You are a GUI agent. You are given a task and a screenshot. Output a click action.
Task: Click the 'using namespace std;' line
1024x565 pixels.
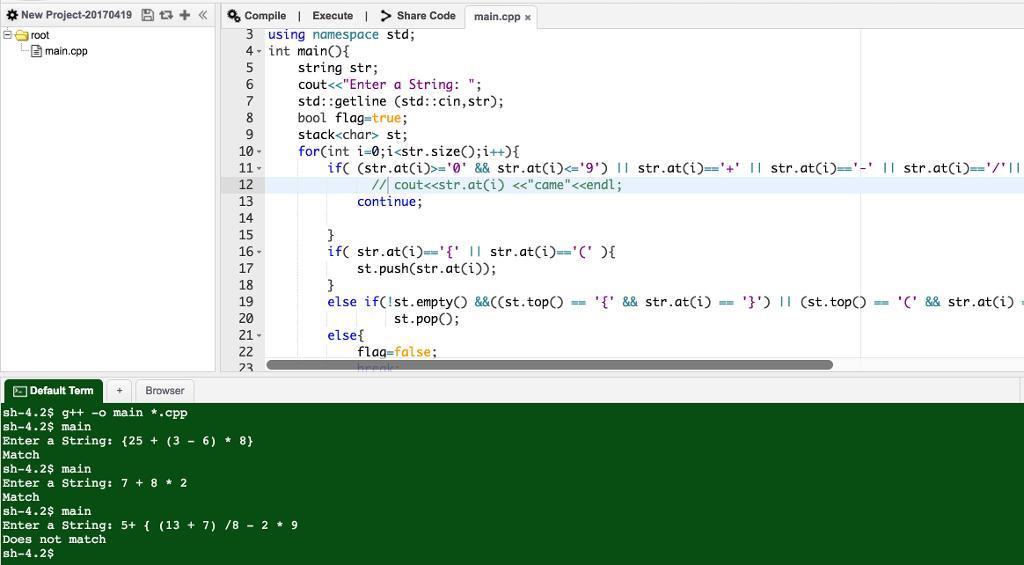pos(342,35)
